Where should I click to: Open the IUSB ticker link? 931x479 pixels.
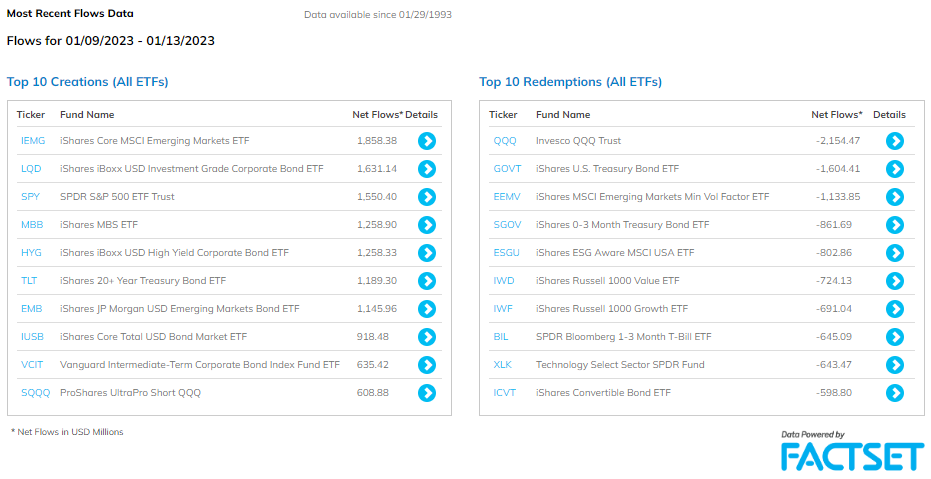32,337
